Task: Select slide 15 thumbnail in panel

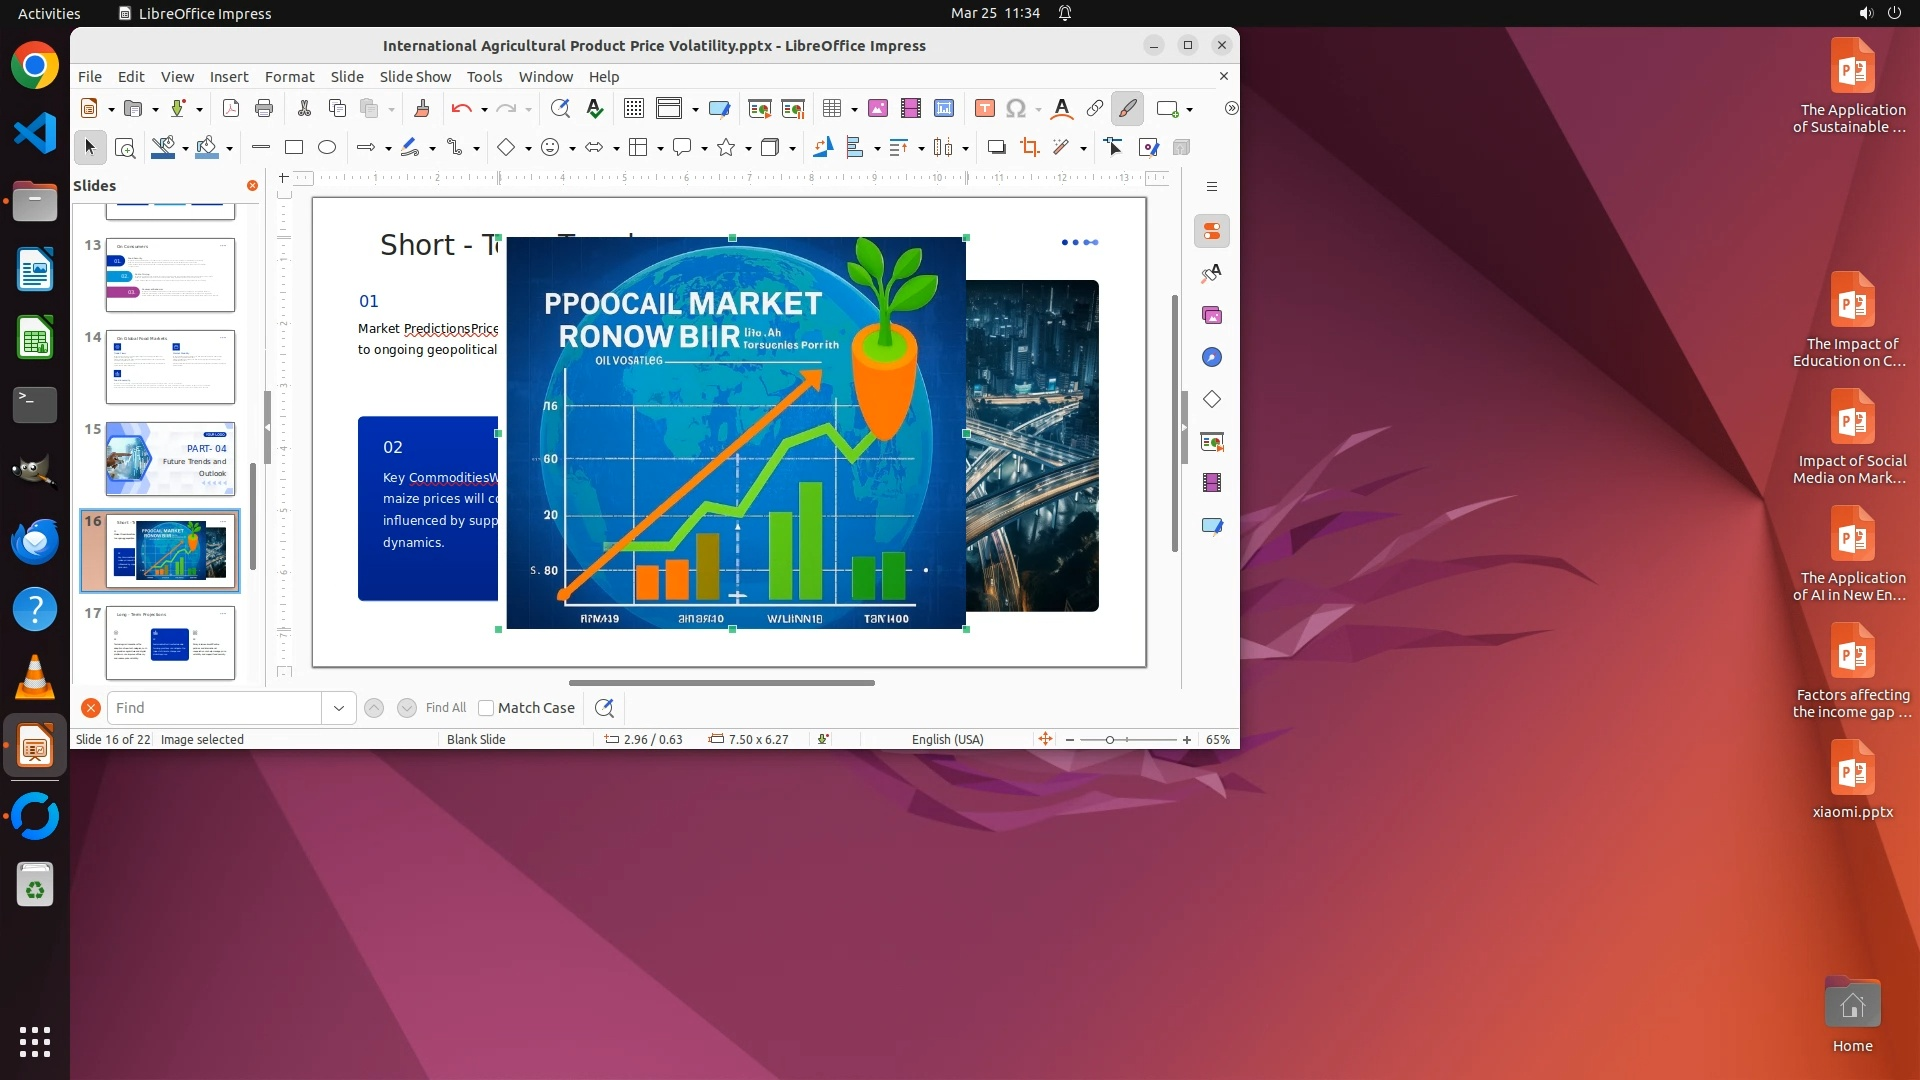Action: (170, 458)
